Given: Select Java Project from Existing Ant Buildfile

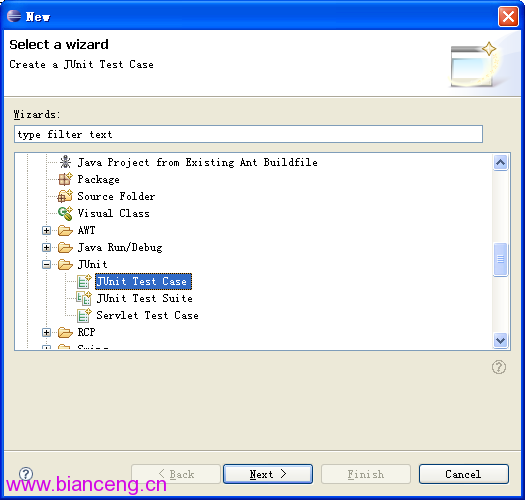Looking at the screenshot, I should pos(198,162).
